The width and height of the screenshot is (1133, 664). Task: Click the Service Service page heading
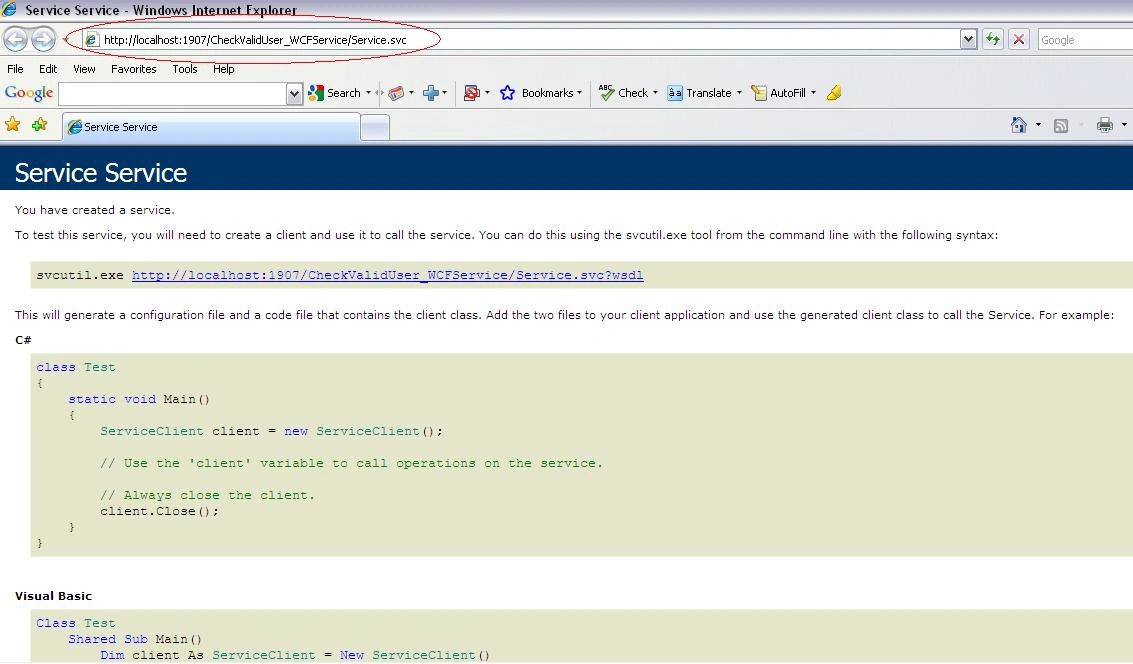pyautogui.click(x=100, y=173)
